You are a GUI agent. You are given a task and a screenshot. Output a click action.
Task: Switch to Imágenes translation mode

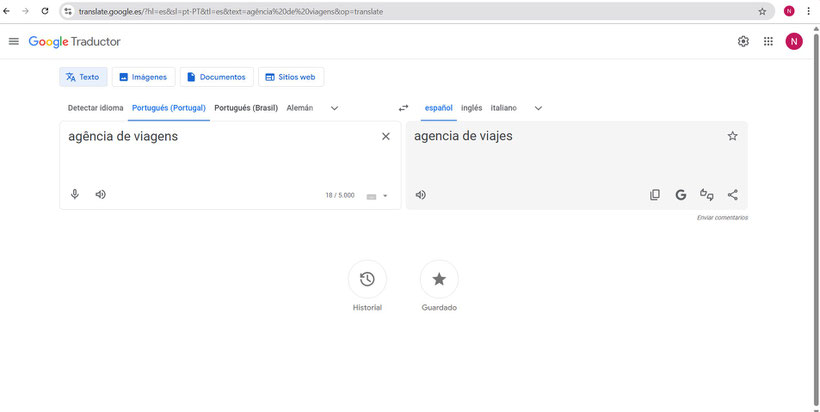[x=143, y=77]
